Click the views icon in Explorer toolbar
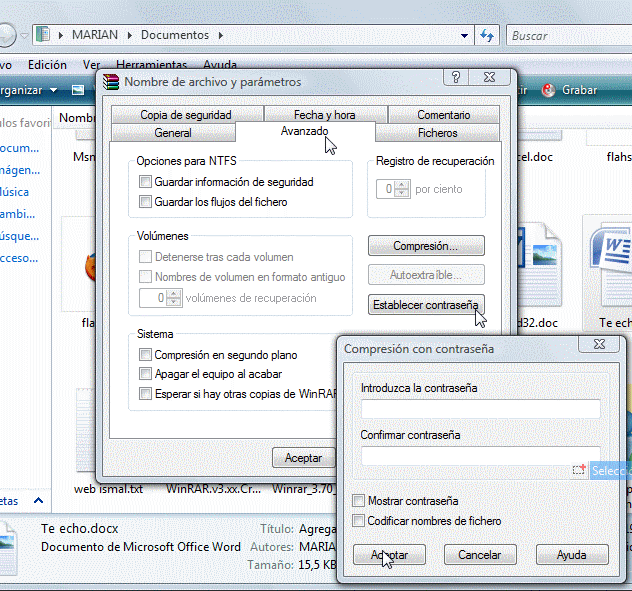 pyautogui.click(x=78, y=90)
